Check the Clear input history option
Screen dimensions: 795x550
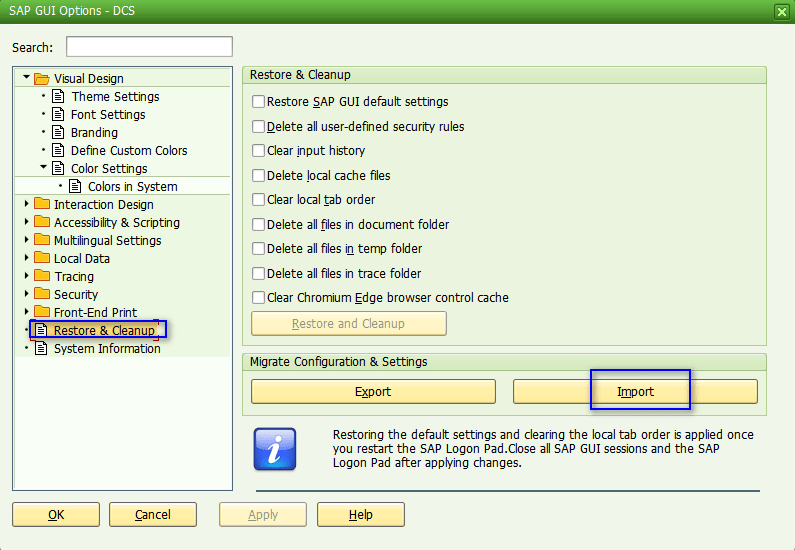[x=259, y=151]
